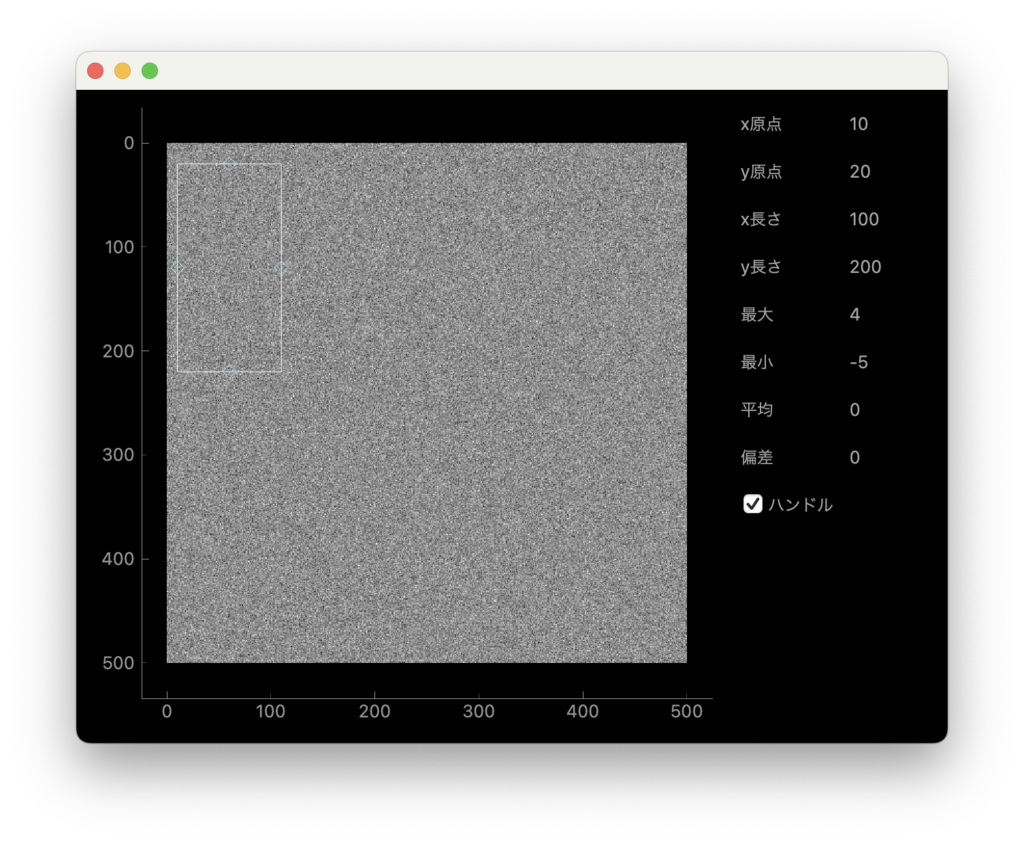The width and height of the screenshot is (1024, 844).
Task: Click the y長さ label
Action: 761,267
